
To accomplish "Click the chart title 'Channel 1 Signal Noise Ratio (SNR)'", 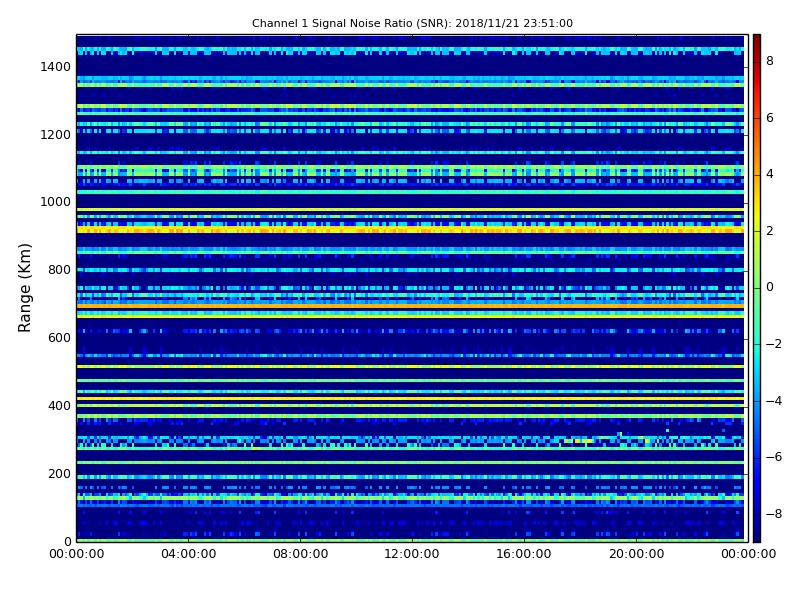I will (351, 23).
